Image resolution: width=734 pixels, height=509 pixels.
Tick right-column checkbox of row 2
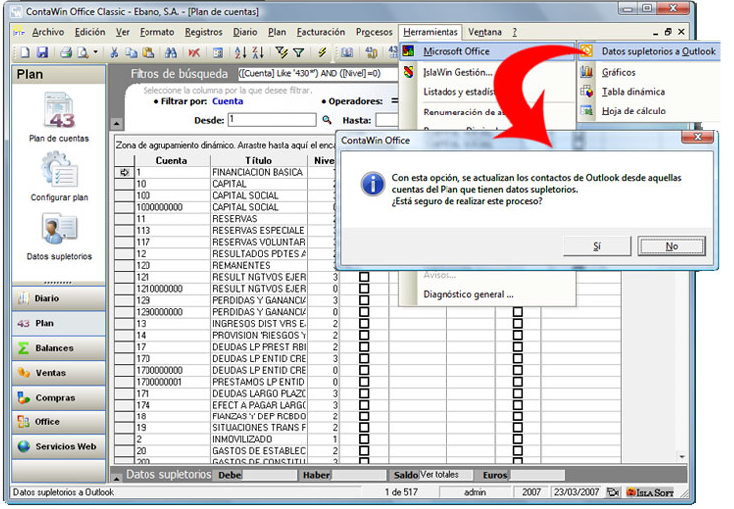pos(518,439)
